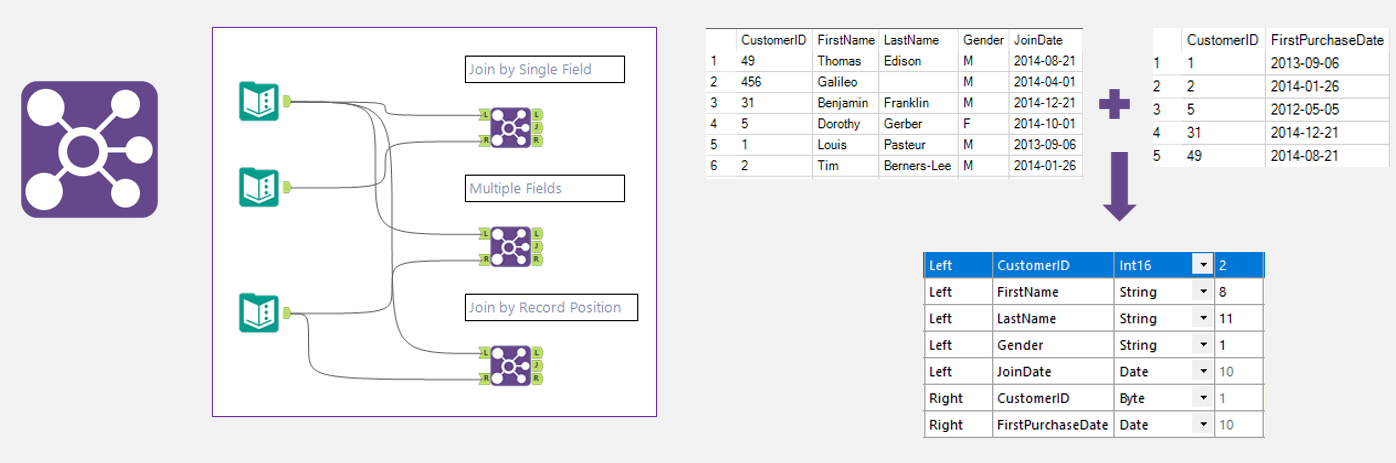The width and height of the screenshot is (1396, 463).
Task: Click the FirstPurchaseDate column header
Action: (x=1326, y=41)
